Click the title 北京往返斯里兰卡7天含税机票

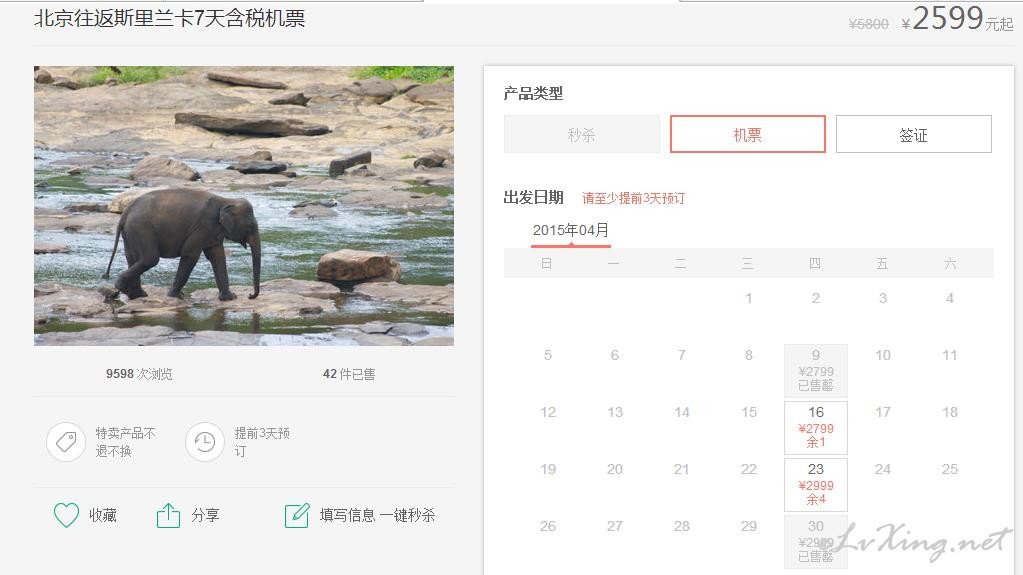click(x=170, y=18)
